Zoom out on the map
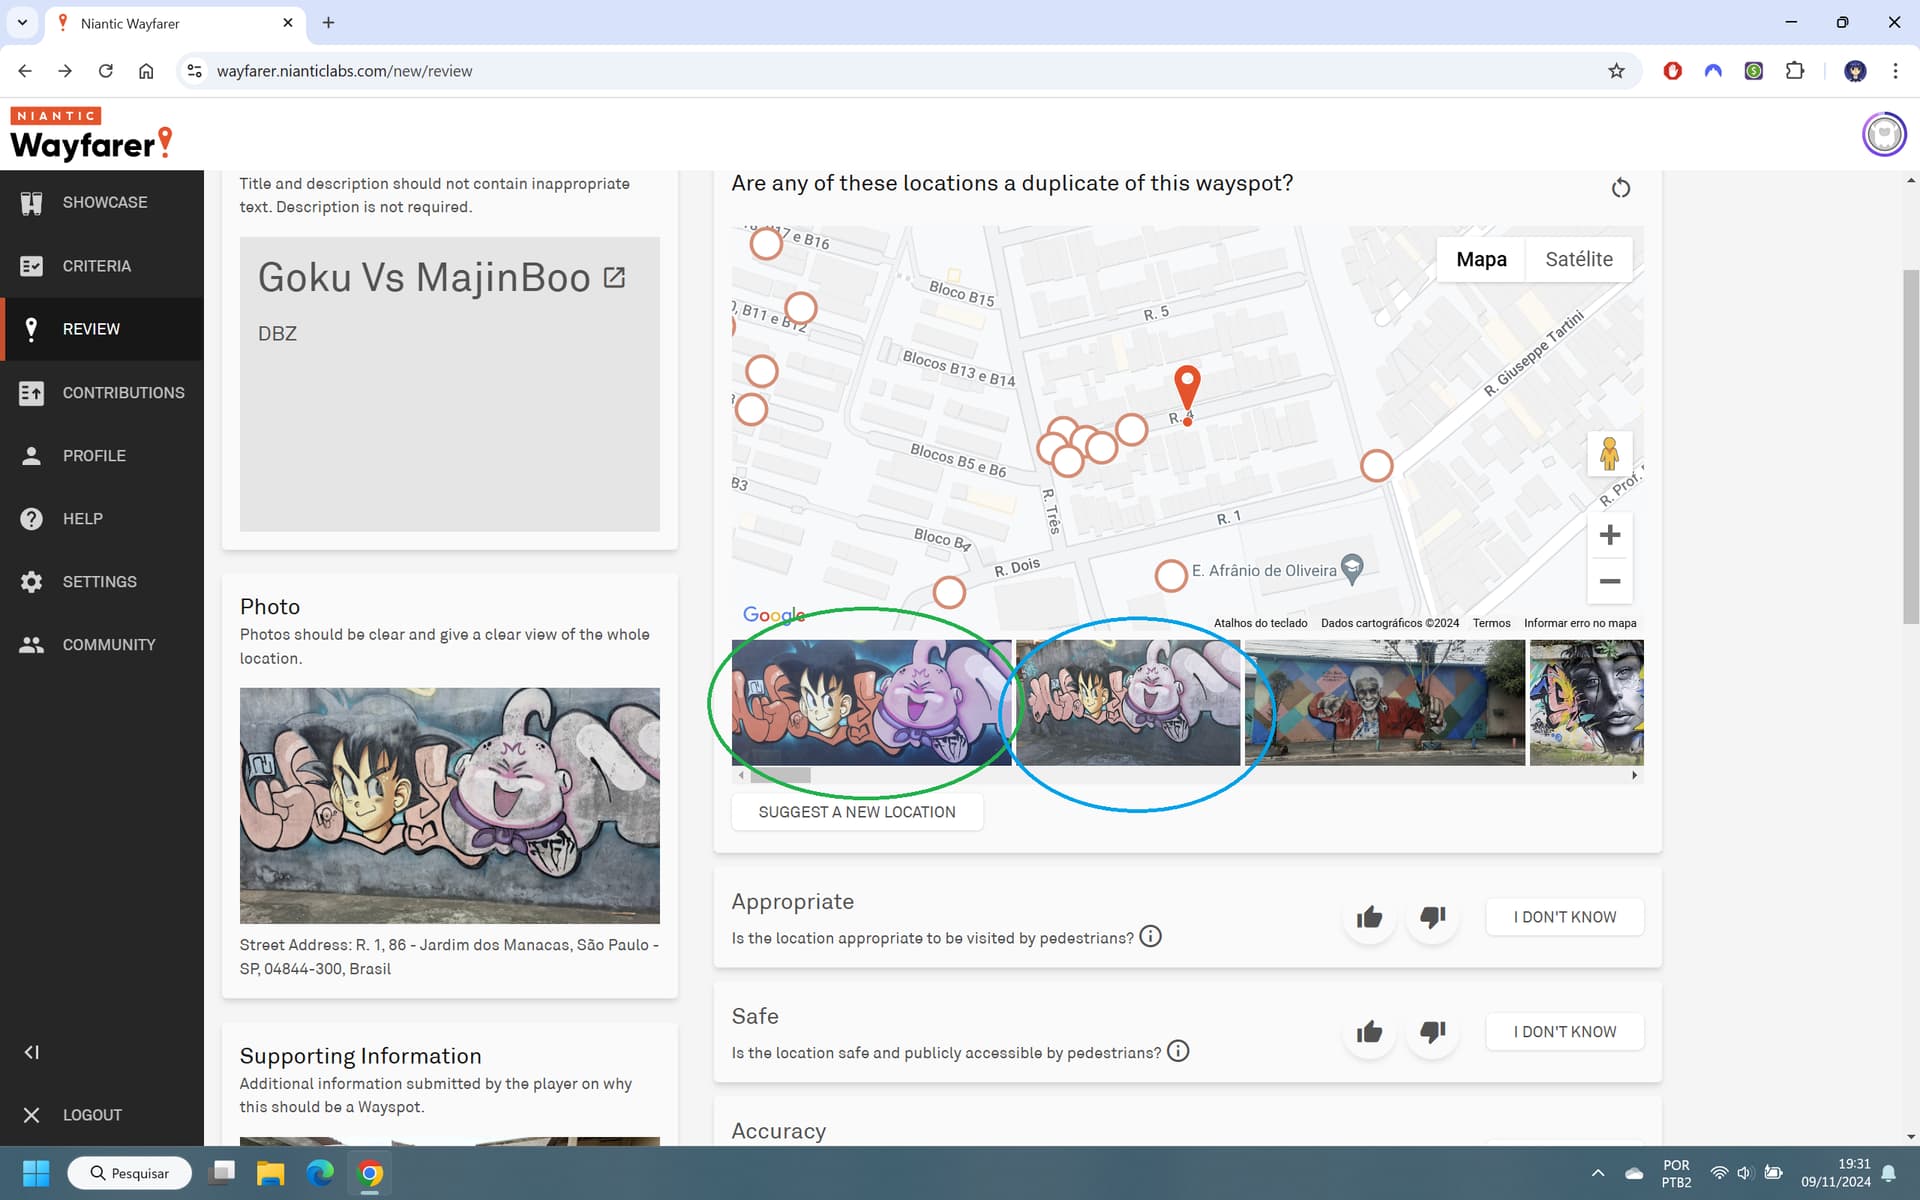Viewport: 1920px width, 1200px height. point(1610,581)
